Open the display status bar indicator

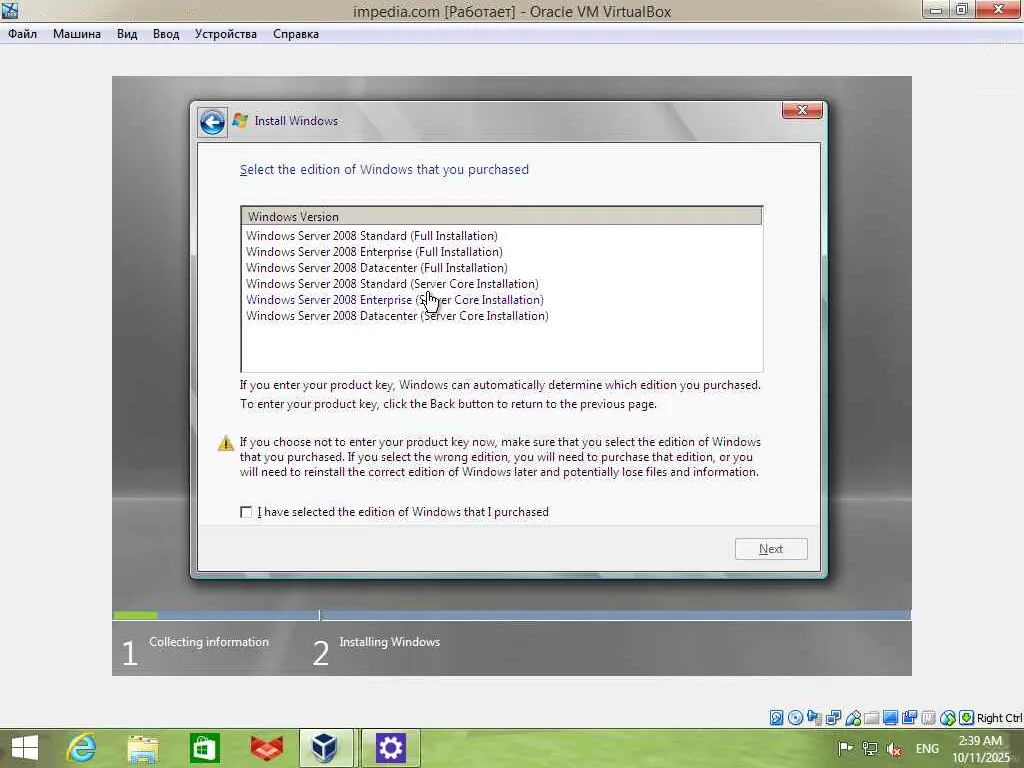890,718
